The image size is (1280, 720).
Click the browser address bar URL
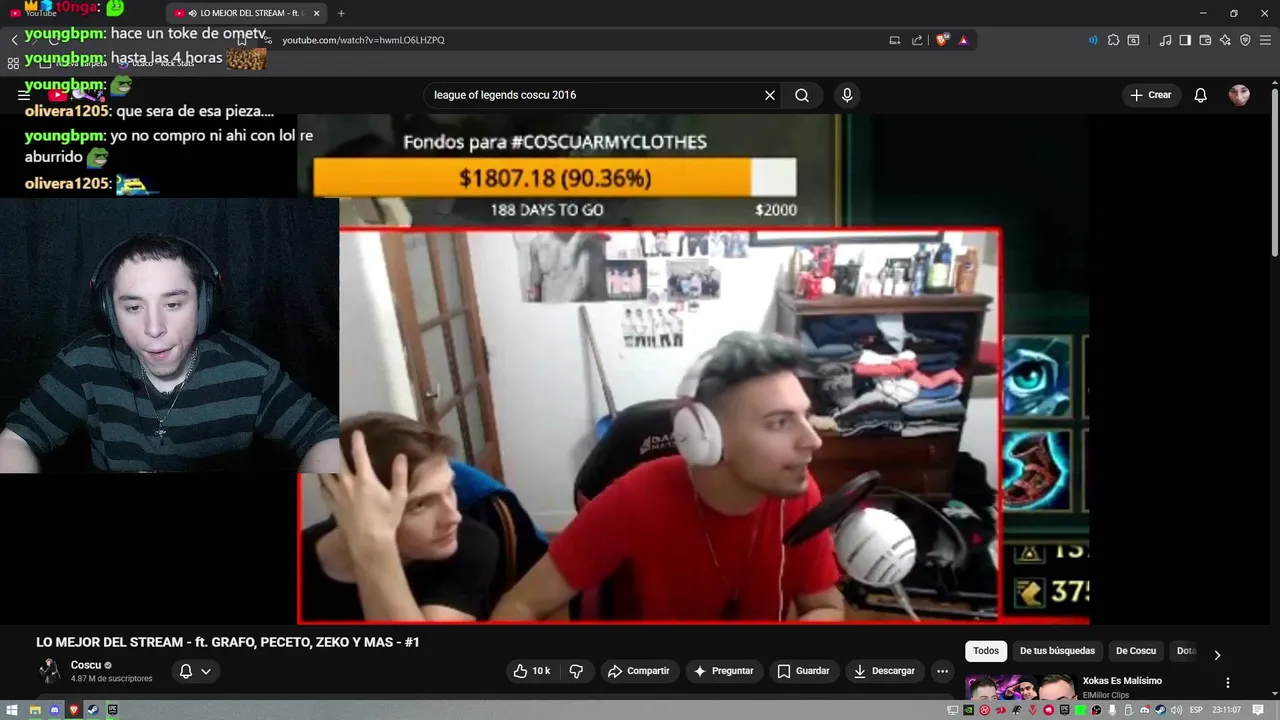tap(363, 40)
